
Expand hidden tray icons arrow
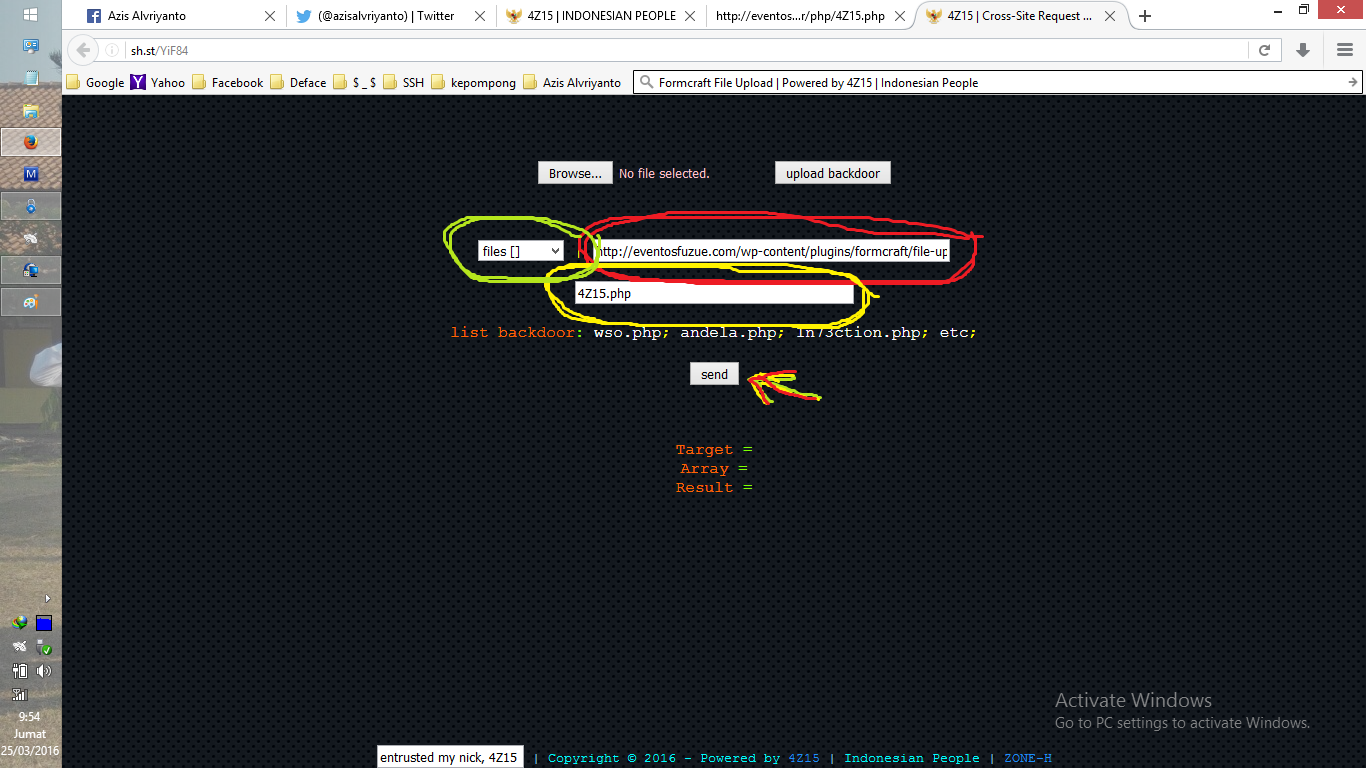[48, 598]
